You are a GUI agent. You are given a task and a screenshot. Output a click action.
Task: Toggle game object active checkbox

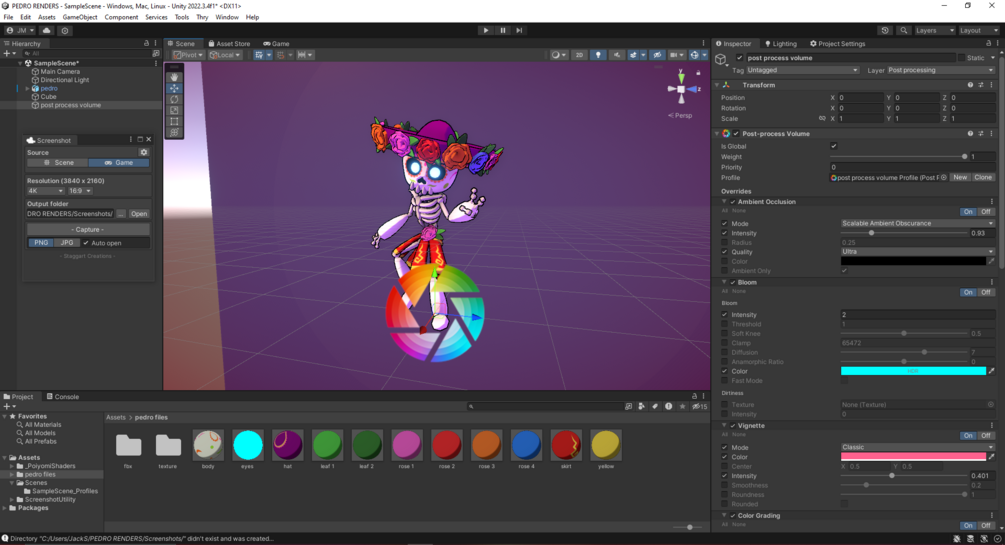tap(740, 58)
